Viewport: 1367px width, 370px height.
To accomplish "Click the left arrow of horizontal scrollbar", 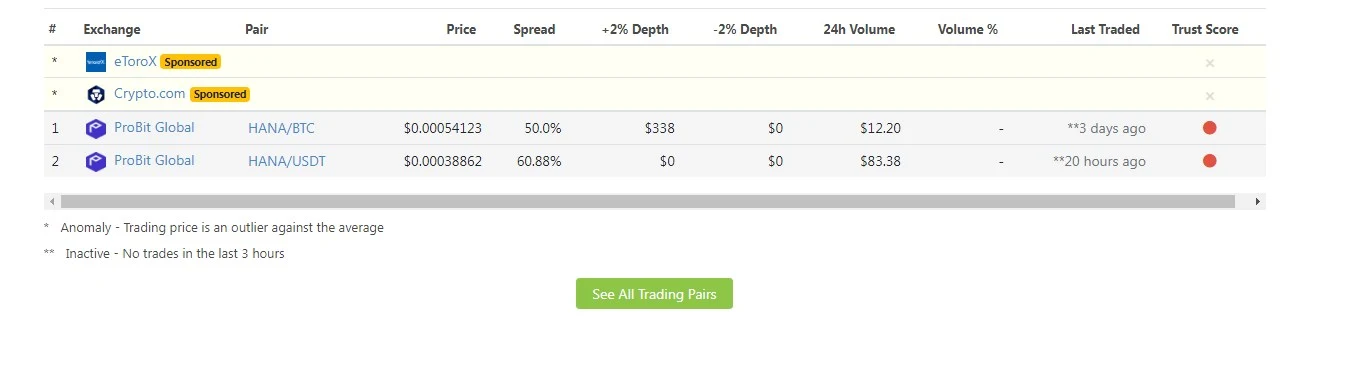I will (52, 201).
